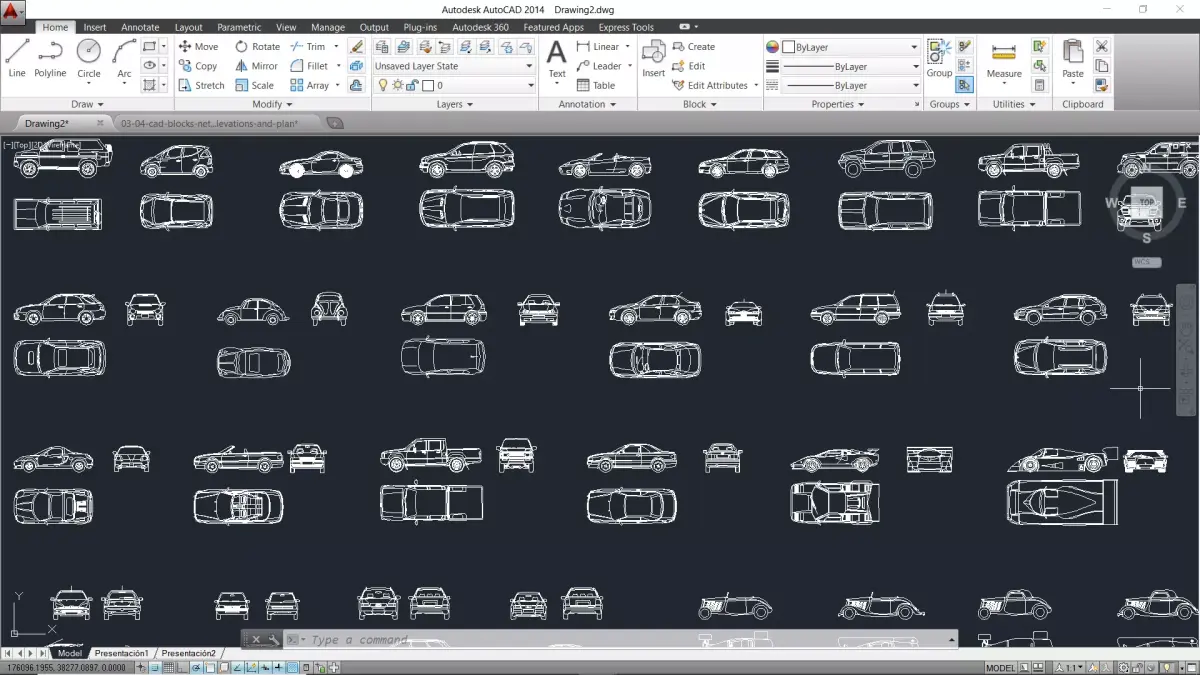Open the Output ribbon tab

(374, 27)
